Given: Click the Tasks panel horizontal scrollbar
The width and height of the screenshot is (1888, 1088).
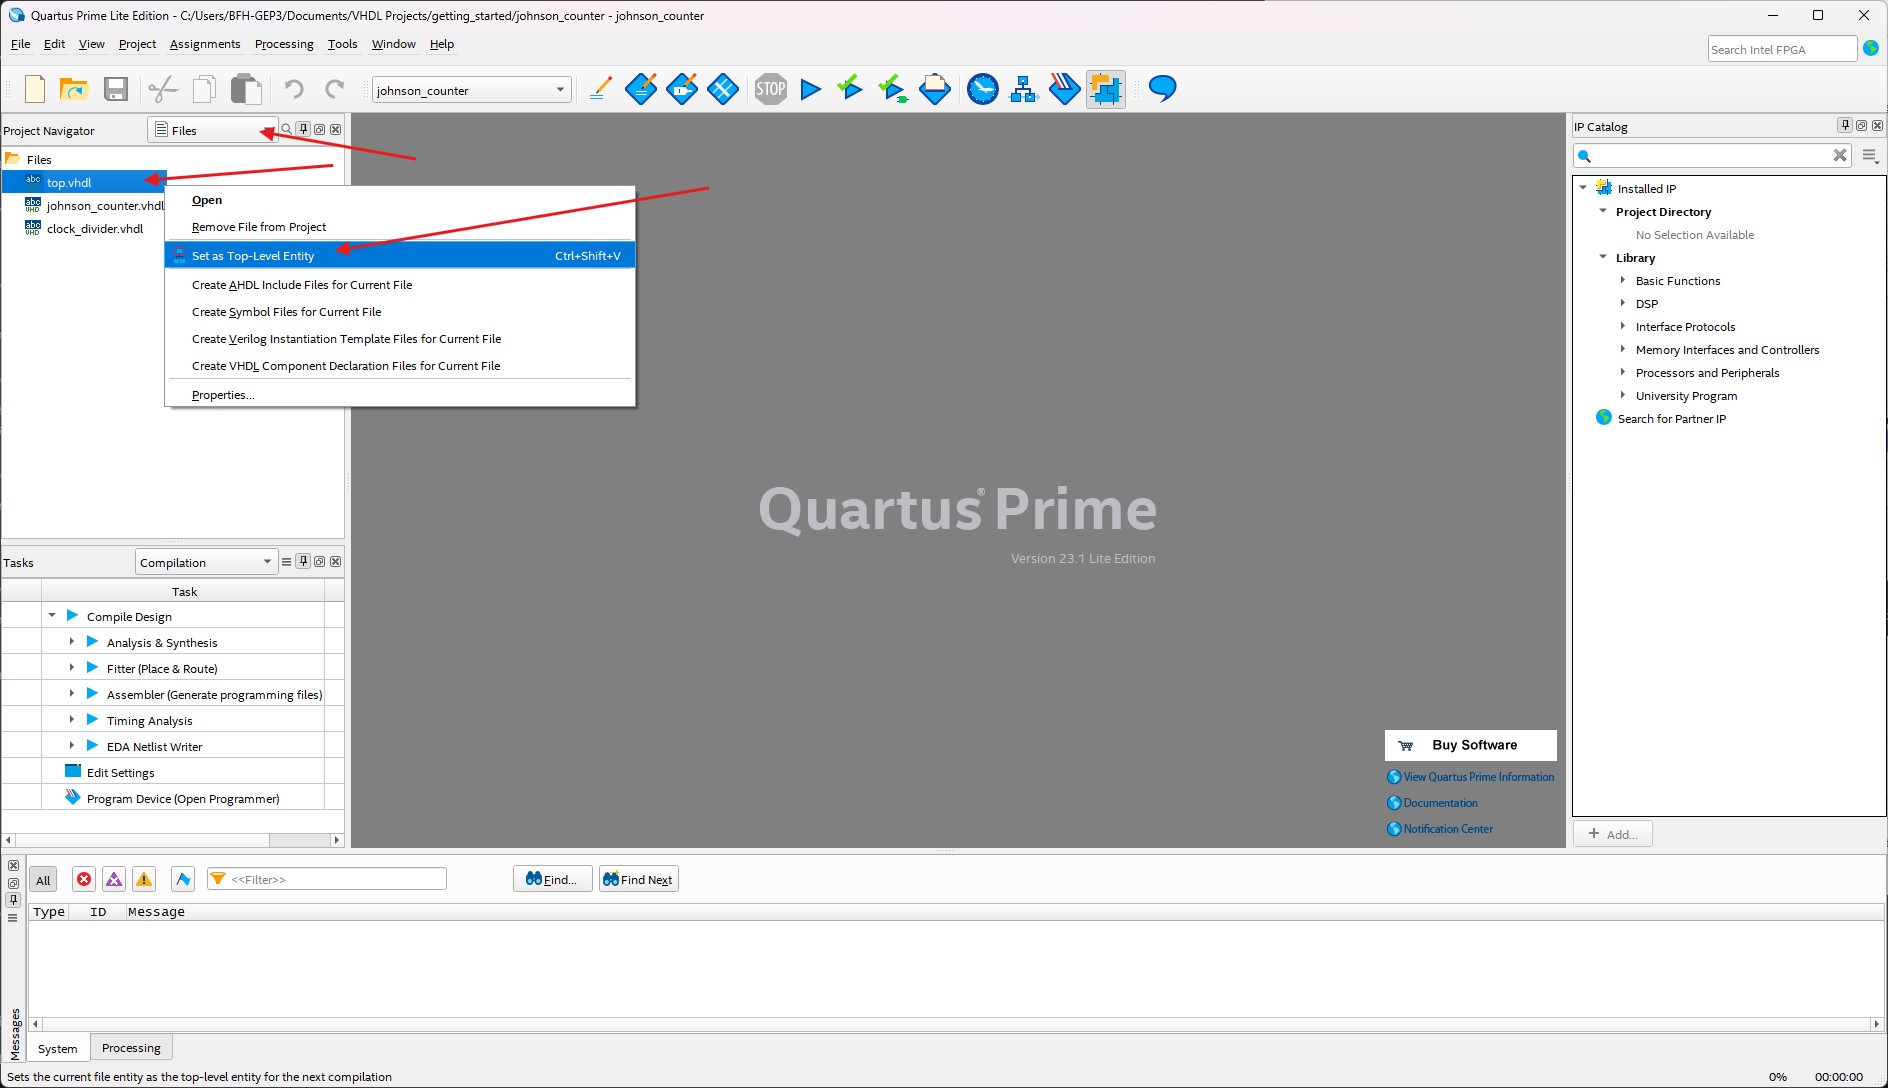Looking at the screenshot, I should click(x=172, y=840).
